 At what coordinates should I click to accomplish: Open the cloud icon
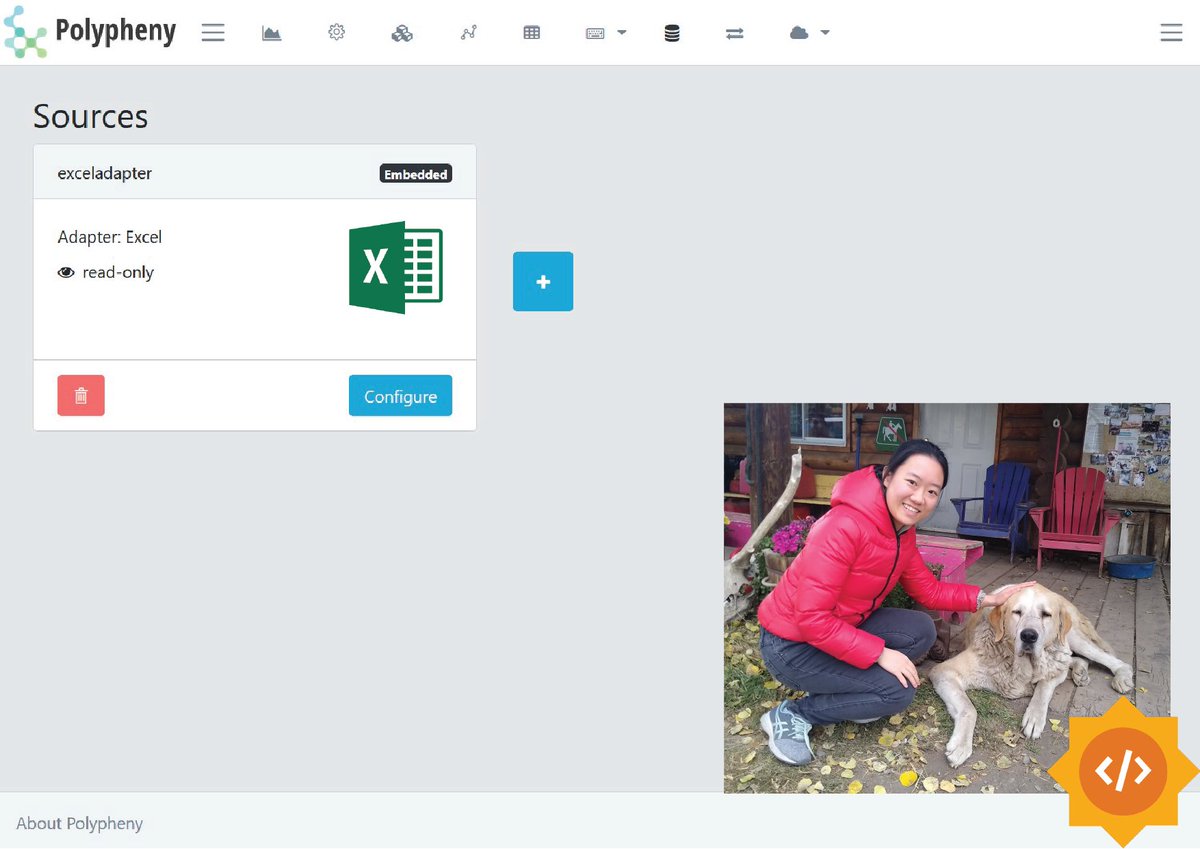click(799, 33)
